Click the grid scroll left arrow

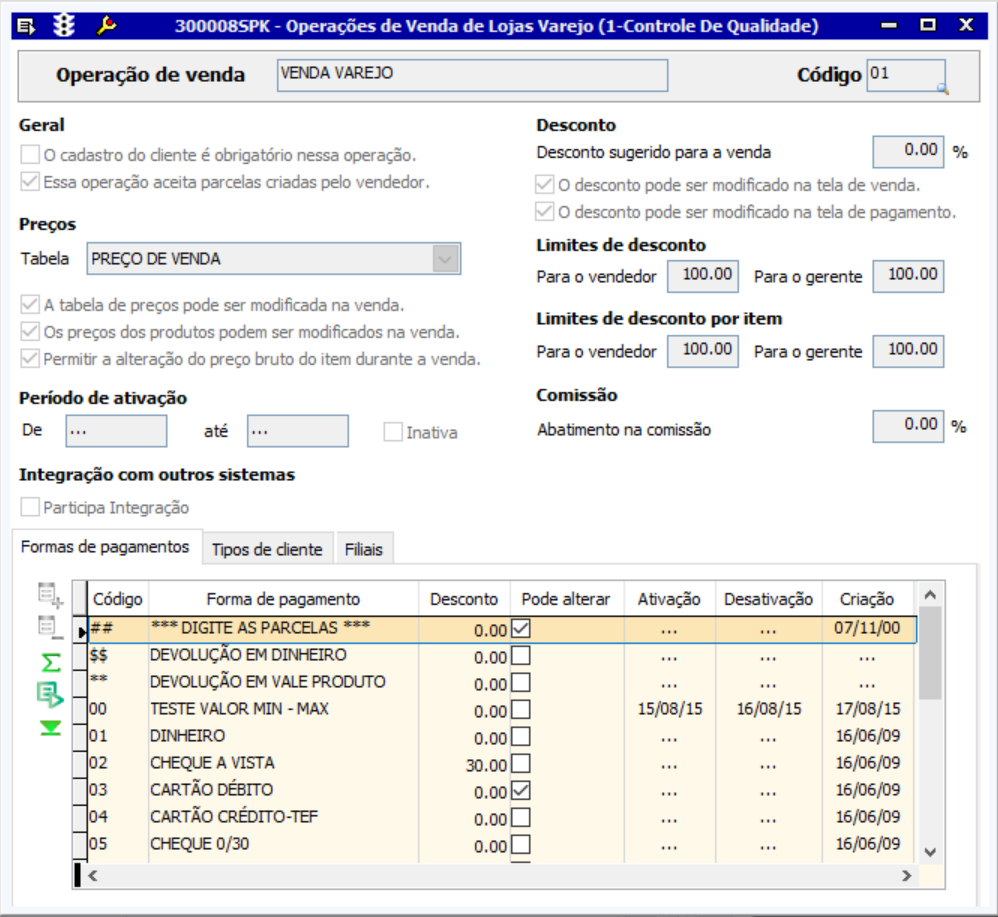point(93,876)
